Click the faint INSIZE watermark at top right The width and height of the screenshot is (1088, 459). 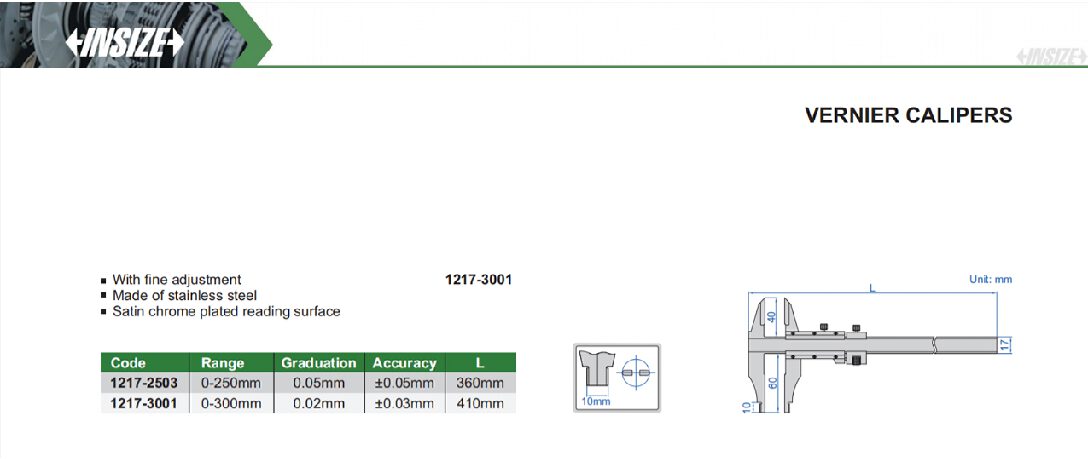click(x=1050, y=56)
